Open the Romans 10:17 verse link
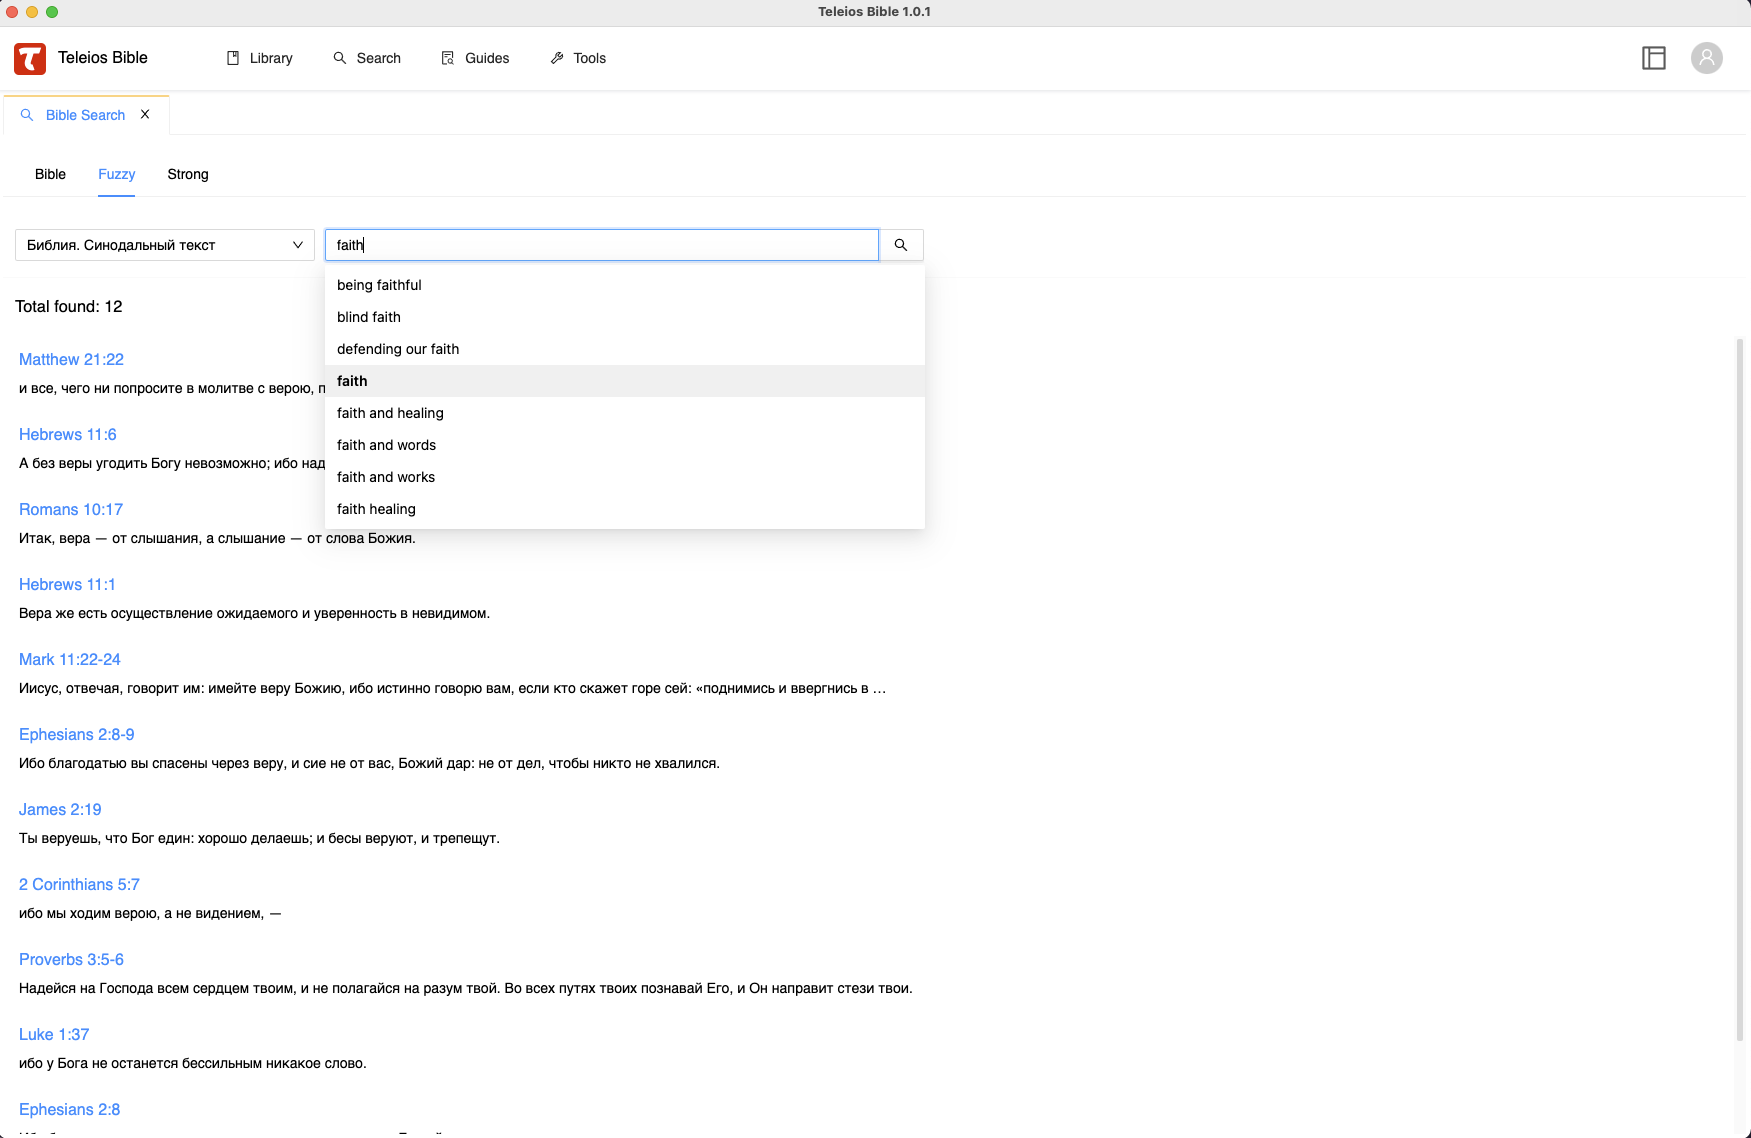The width and height of the screenshot is (1751, 1138). [x=71, y=509]
